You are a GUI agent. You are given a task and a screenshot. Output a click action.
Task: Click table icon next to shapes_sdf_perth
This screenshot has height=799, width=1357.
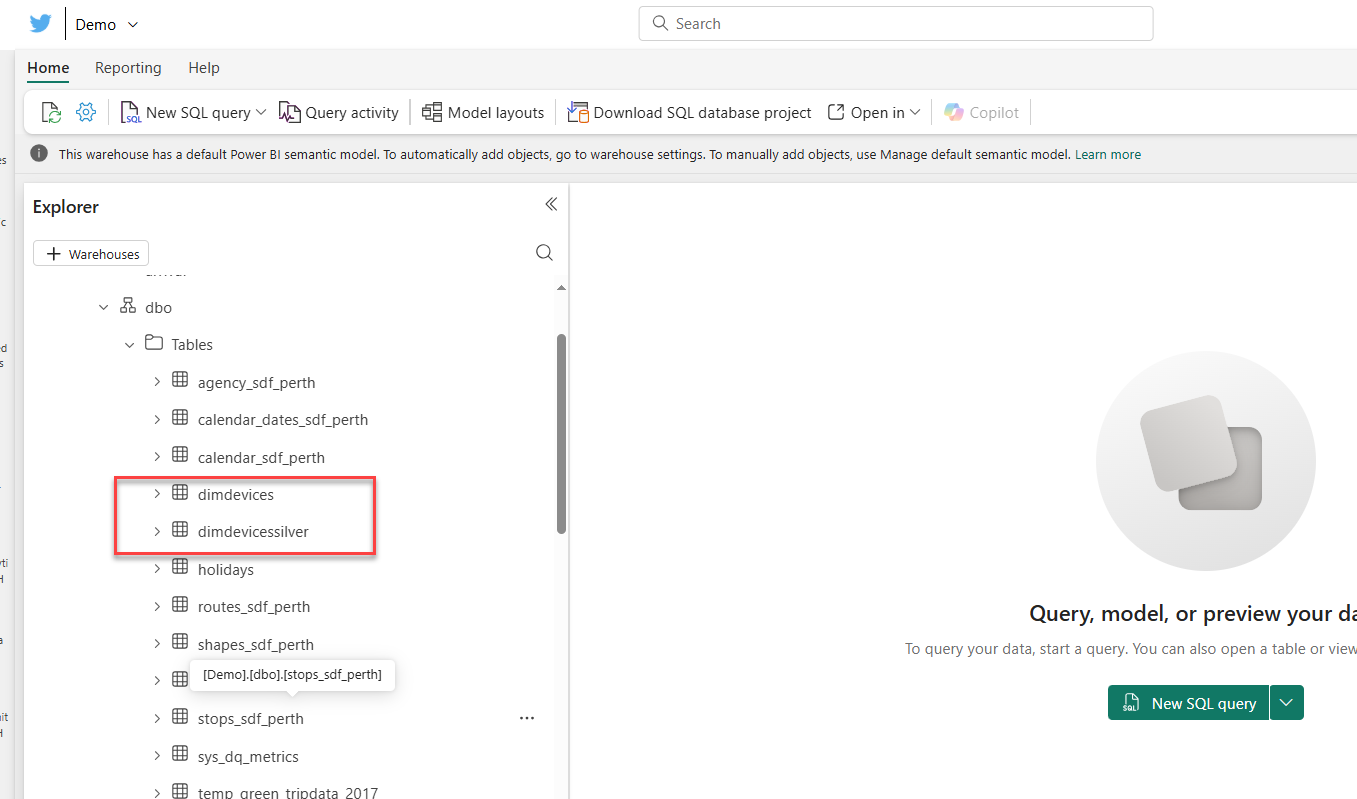180,643
